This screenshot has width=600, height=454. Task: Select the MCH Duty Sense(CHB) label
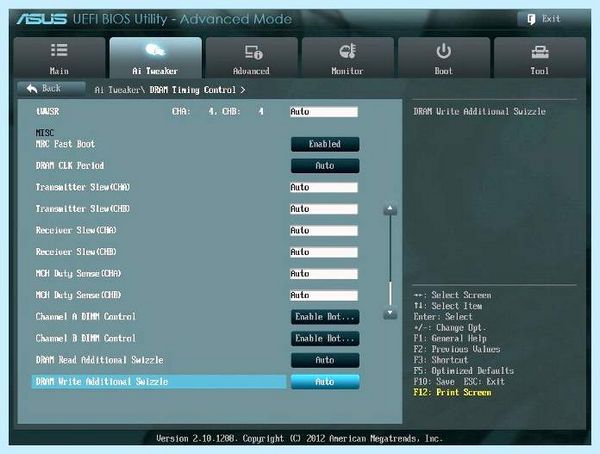[78, 295]
